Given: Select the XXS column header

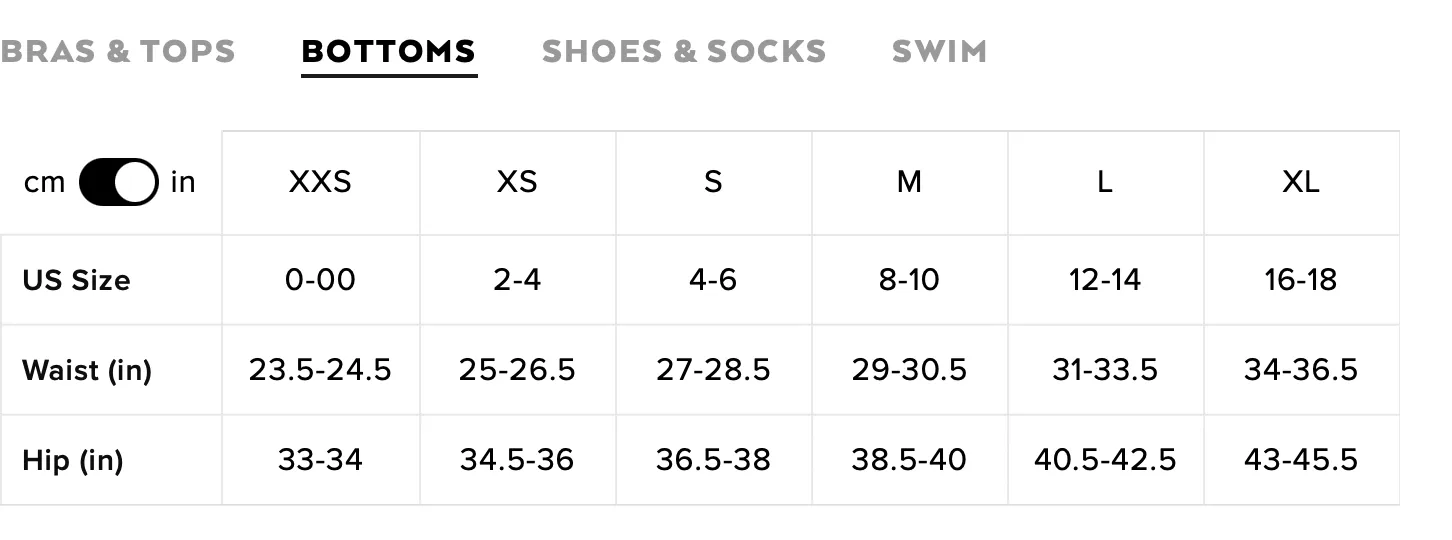Looking at the screenshot, I should coord(320,182).
